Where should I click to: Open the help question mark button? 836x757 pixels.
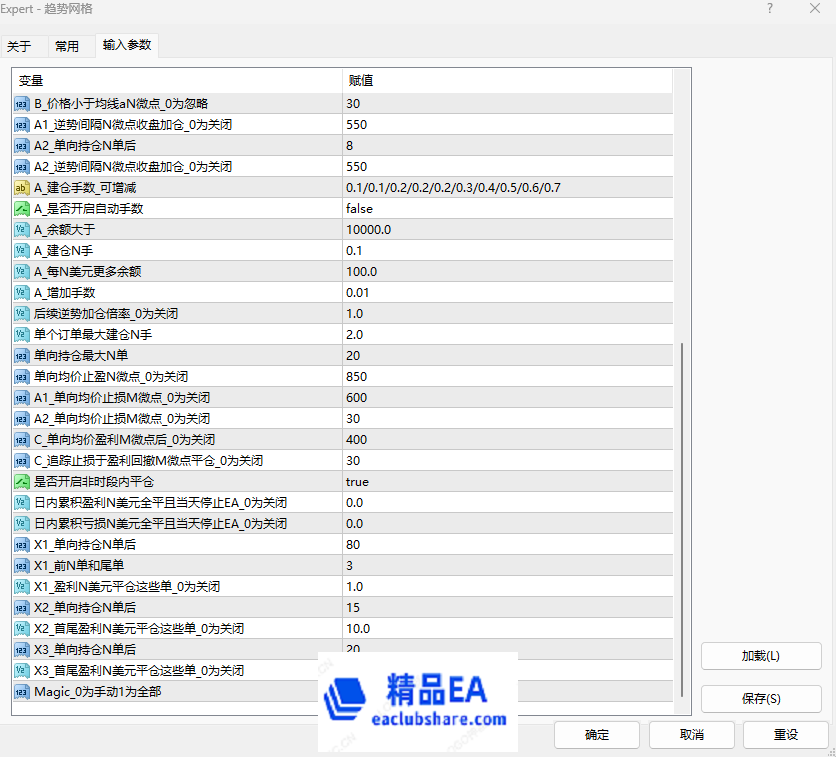pos(770,9)
